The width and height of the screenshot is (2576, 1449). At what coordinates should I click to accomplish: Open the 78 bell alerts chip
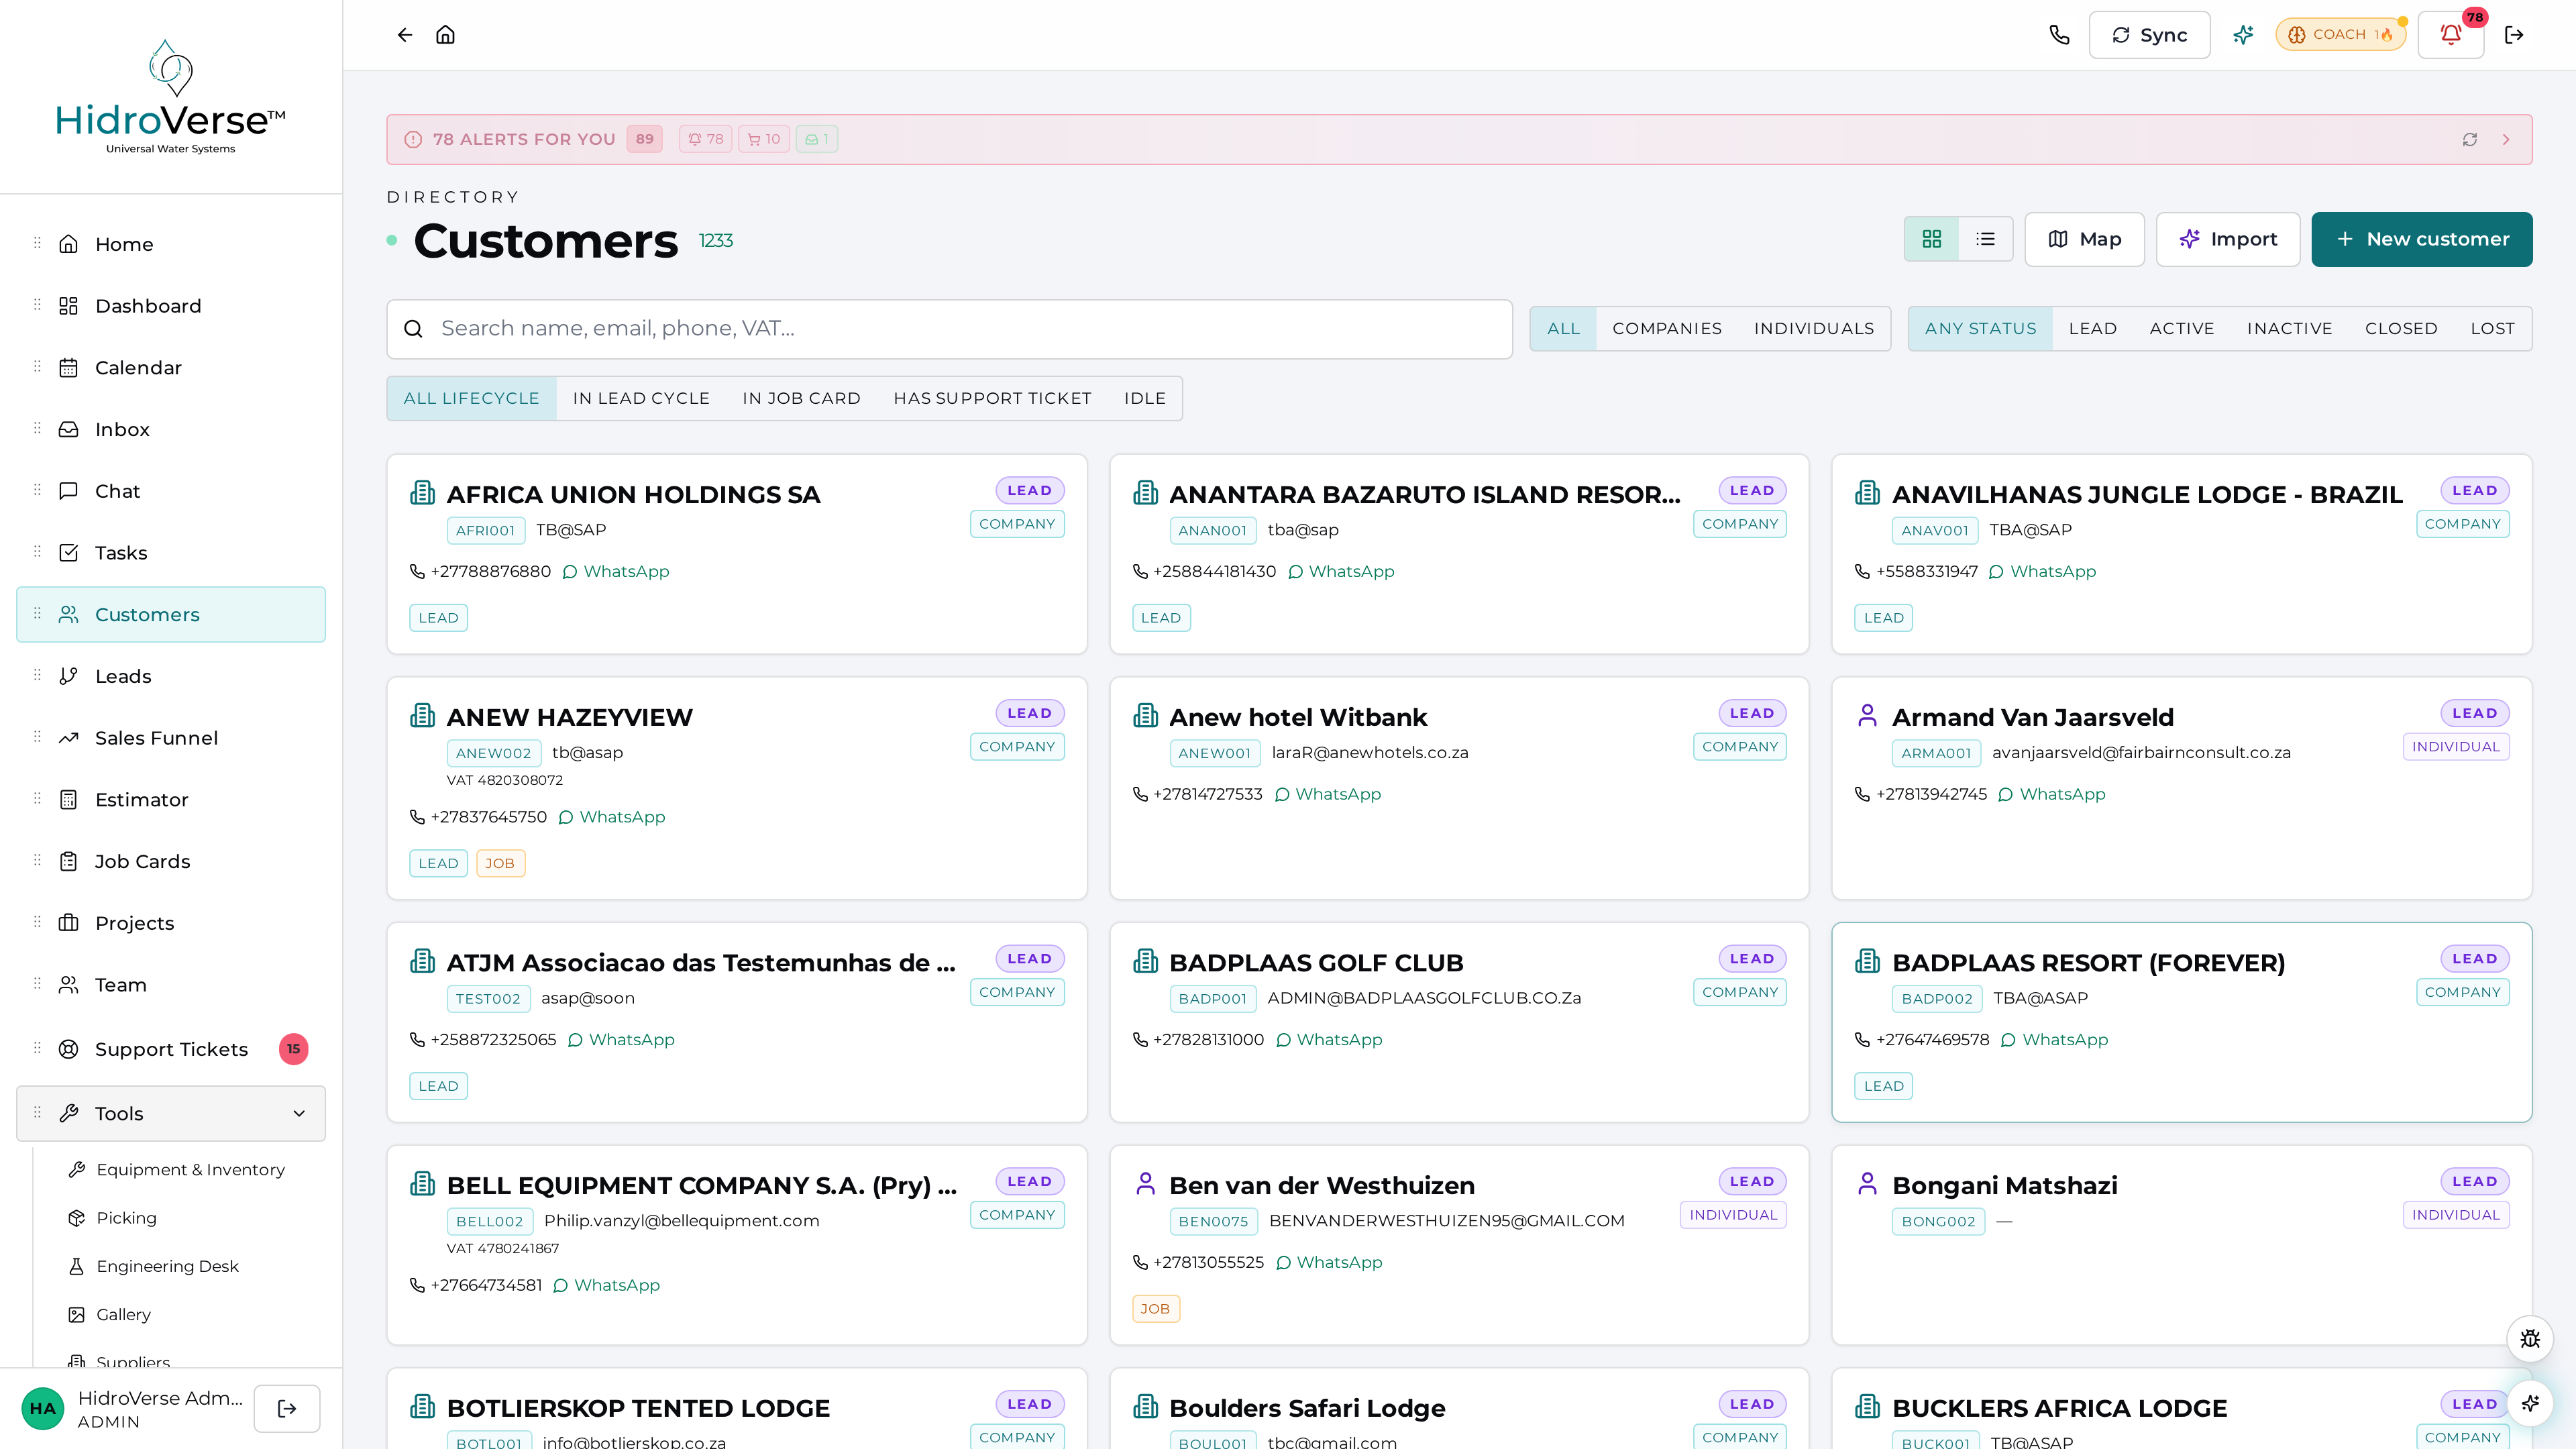pyautogui.click(x=706, y=140)
